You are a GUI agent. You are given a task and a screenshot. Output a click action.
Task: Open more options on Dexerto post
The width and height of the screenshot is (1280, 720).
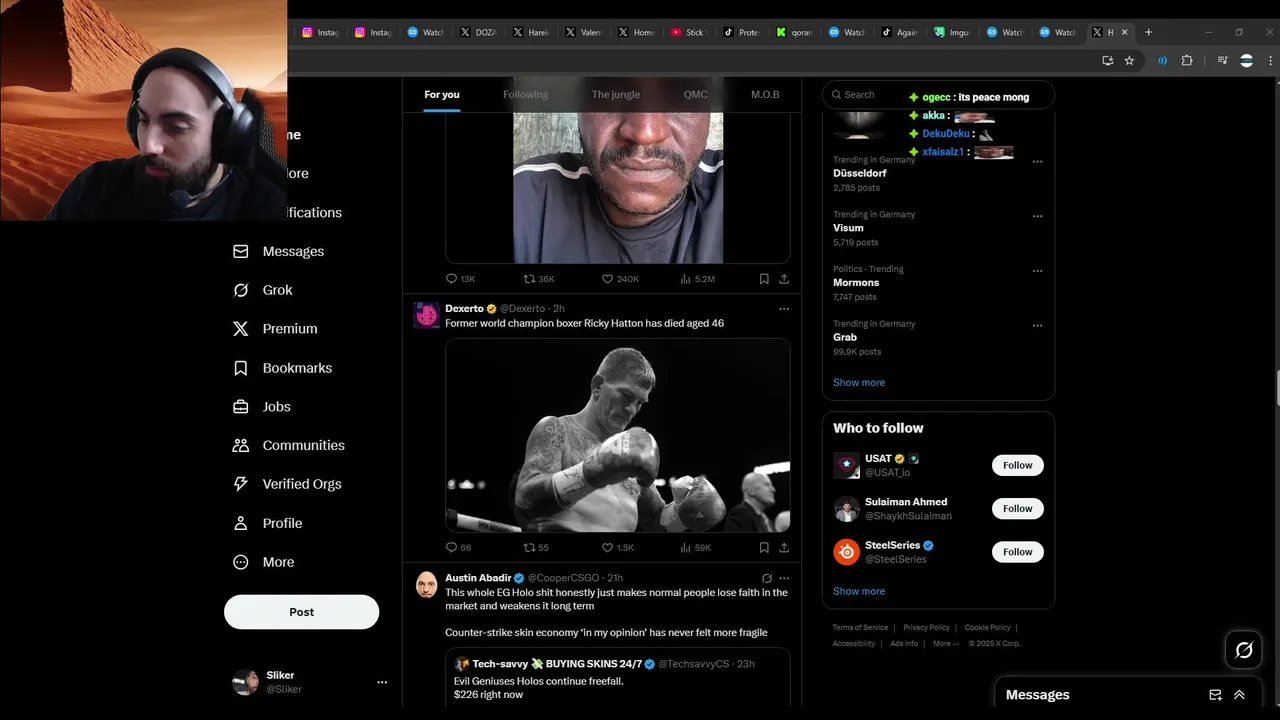(x=784, y=309)
